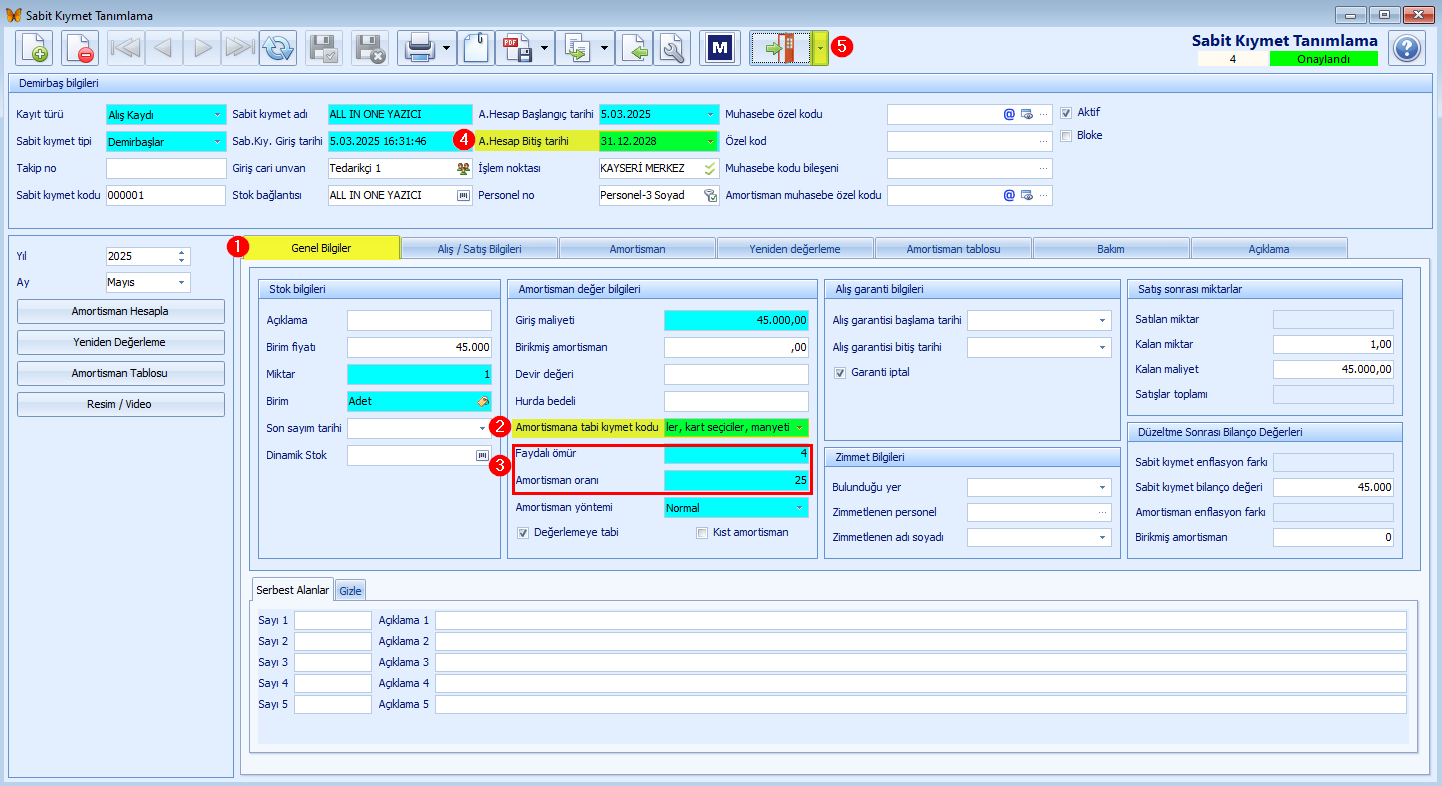Click the unit picker icon in Birim field

483,401
